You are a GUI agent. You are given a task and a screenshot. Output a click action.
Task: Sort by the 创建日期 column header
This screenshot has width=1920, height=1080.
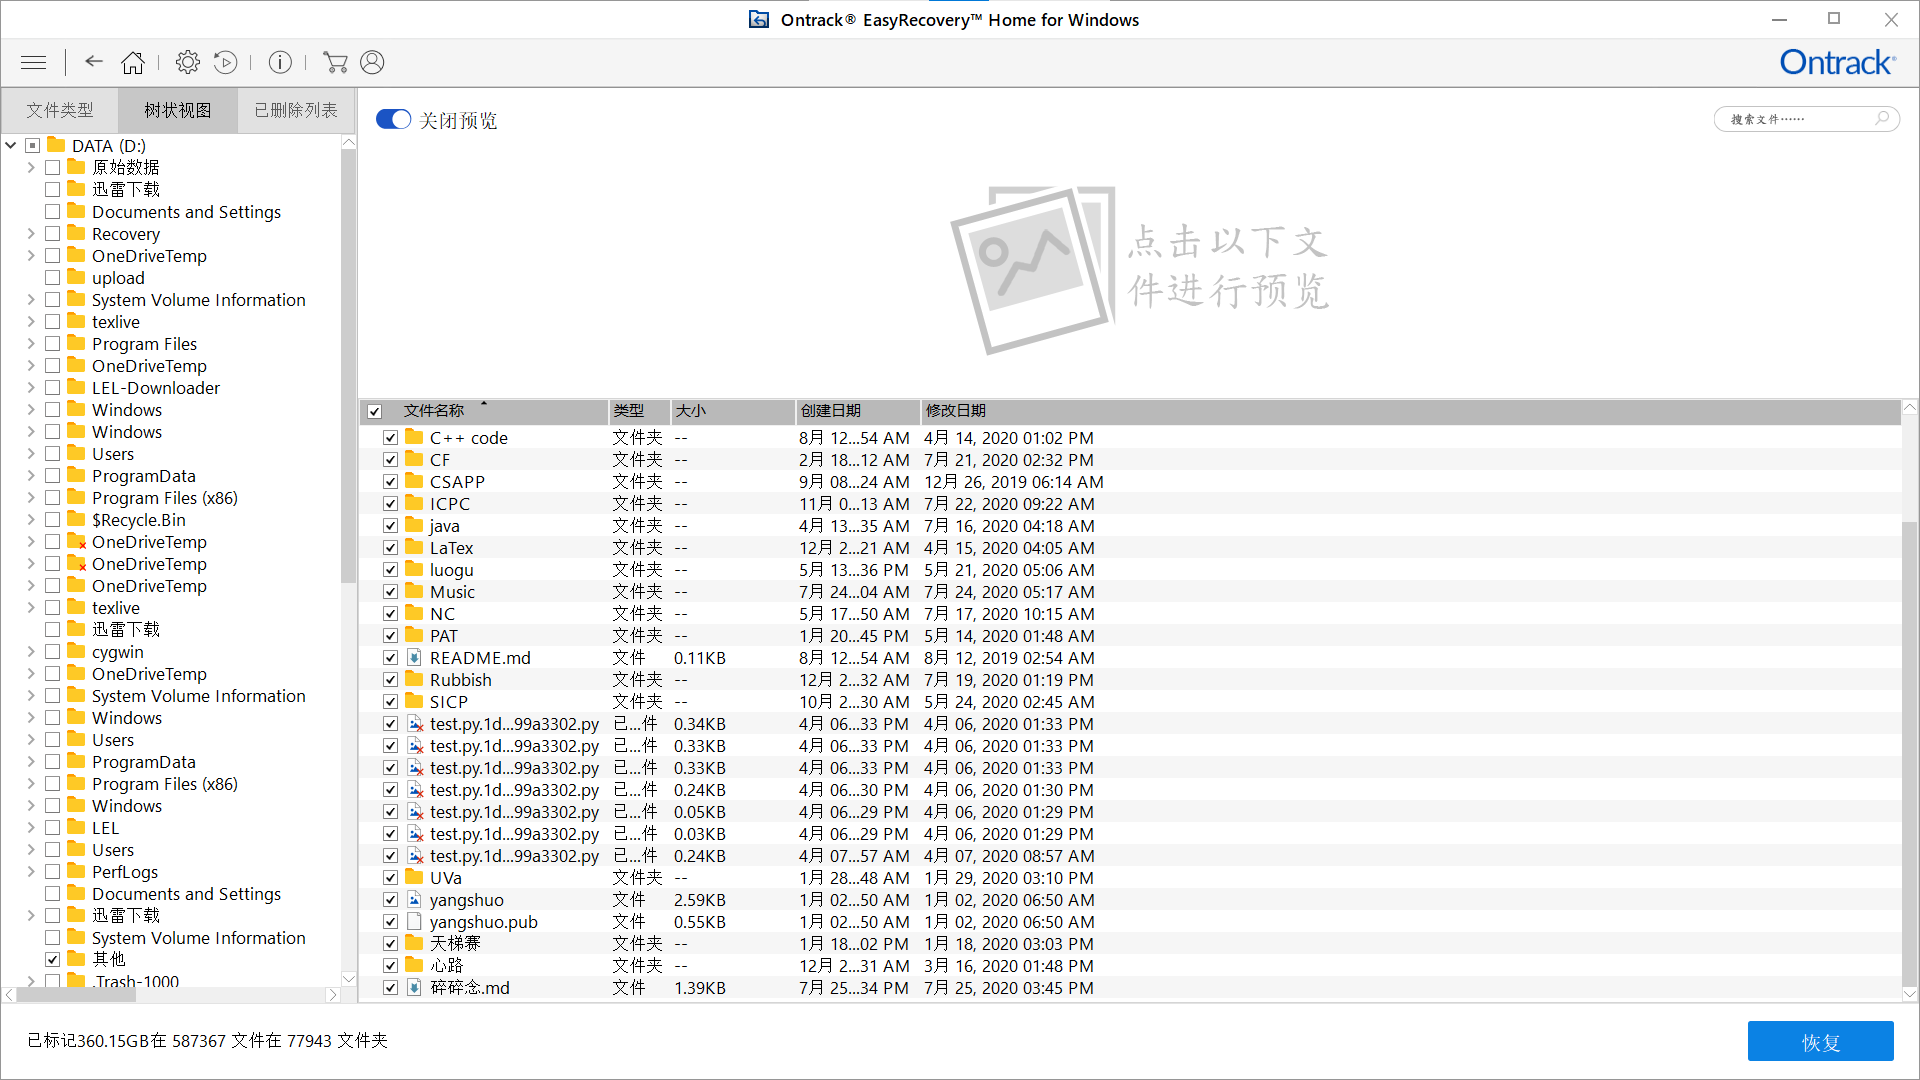pos(857,411)
